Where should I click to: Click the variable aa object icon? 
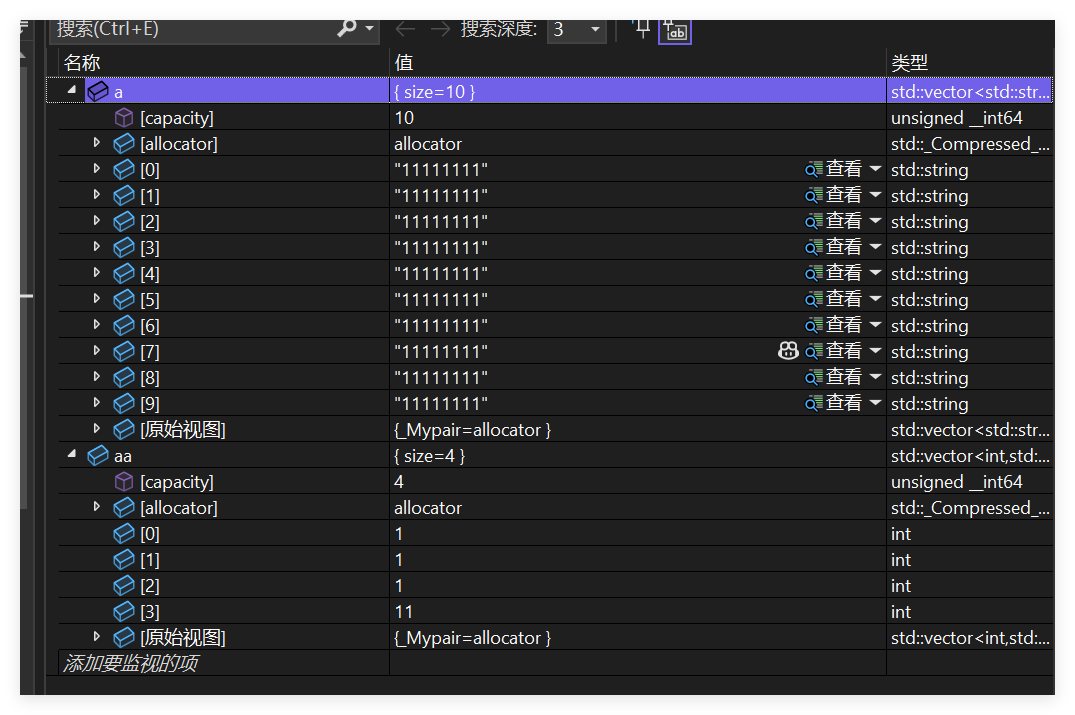tap(98, 455)
